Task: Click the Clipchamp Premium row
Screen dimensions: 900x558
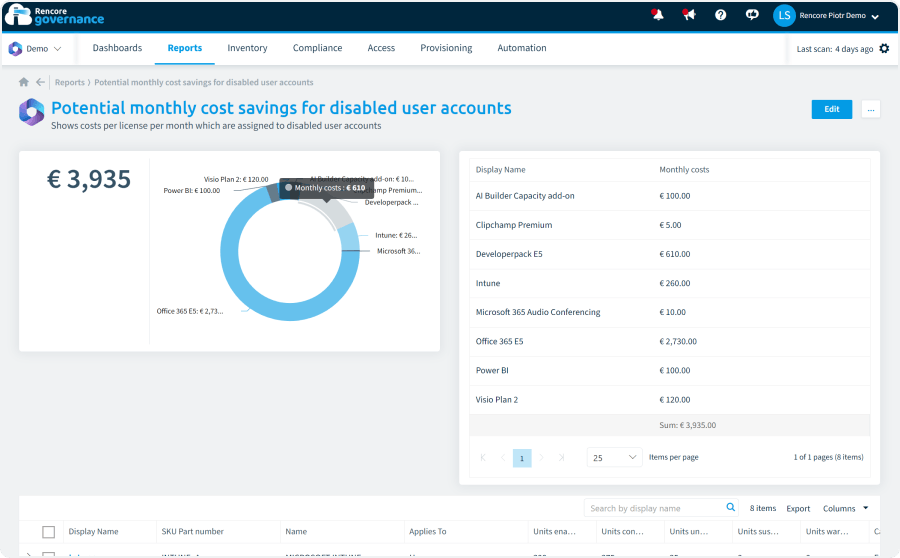Action: click(669, 225)
